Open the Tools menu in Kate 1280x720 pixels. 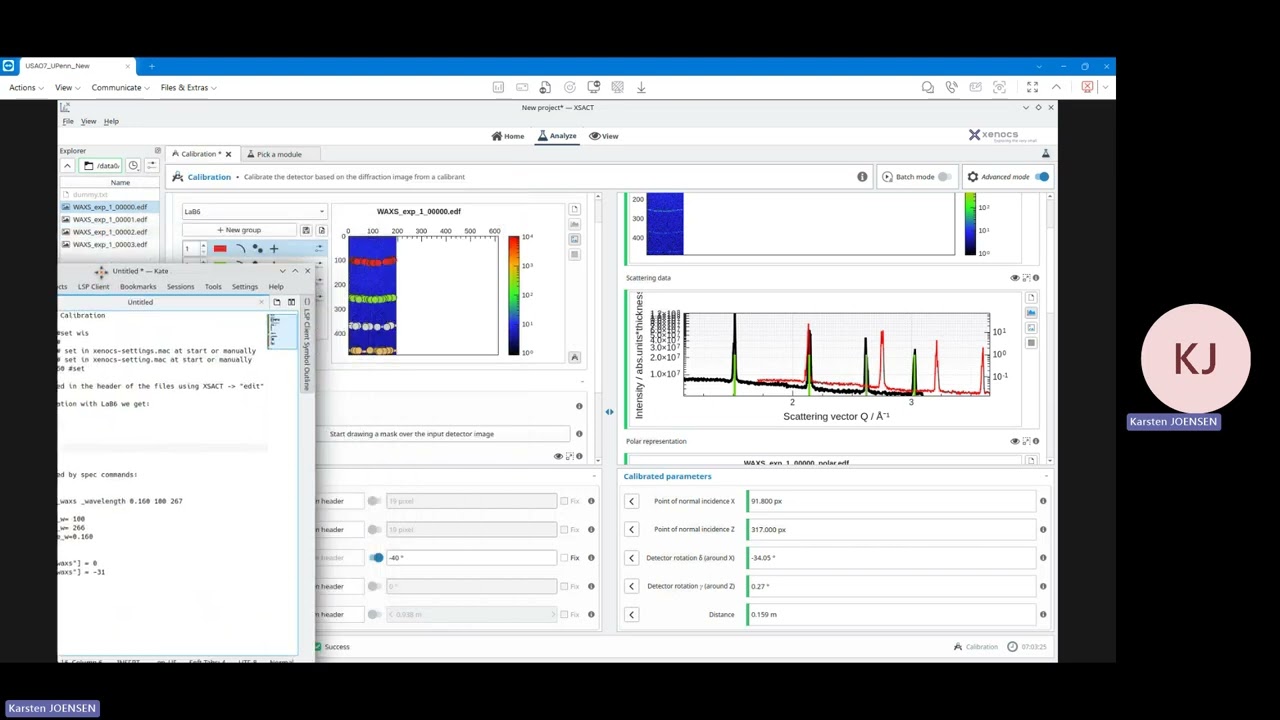point(213,287)
